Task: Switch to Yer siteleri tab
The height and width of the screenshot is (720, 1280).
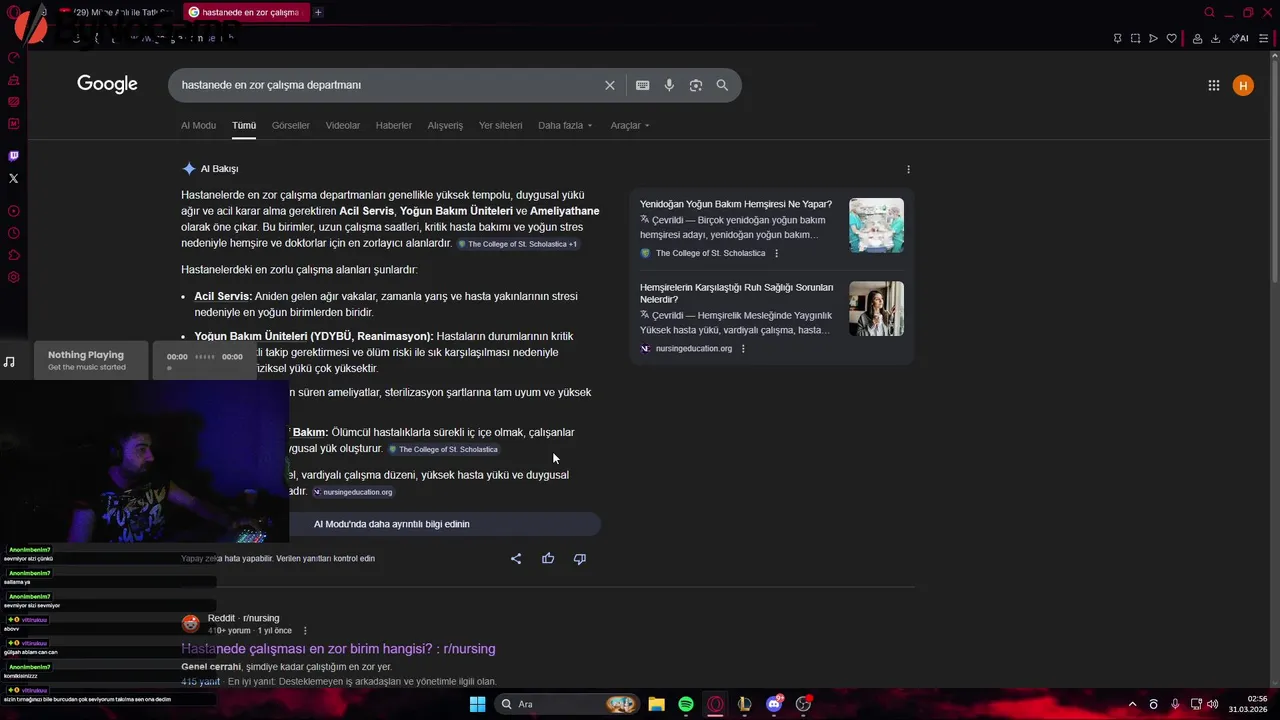Action: [x=500, y=125]
